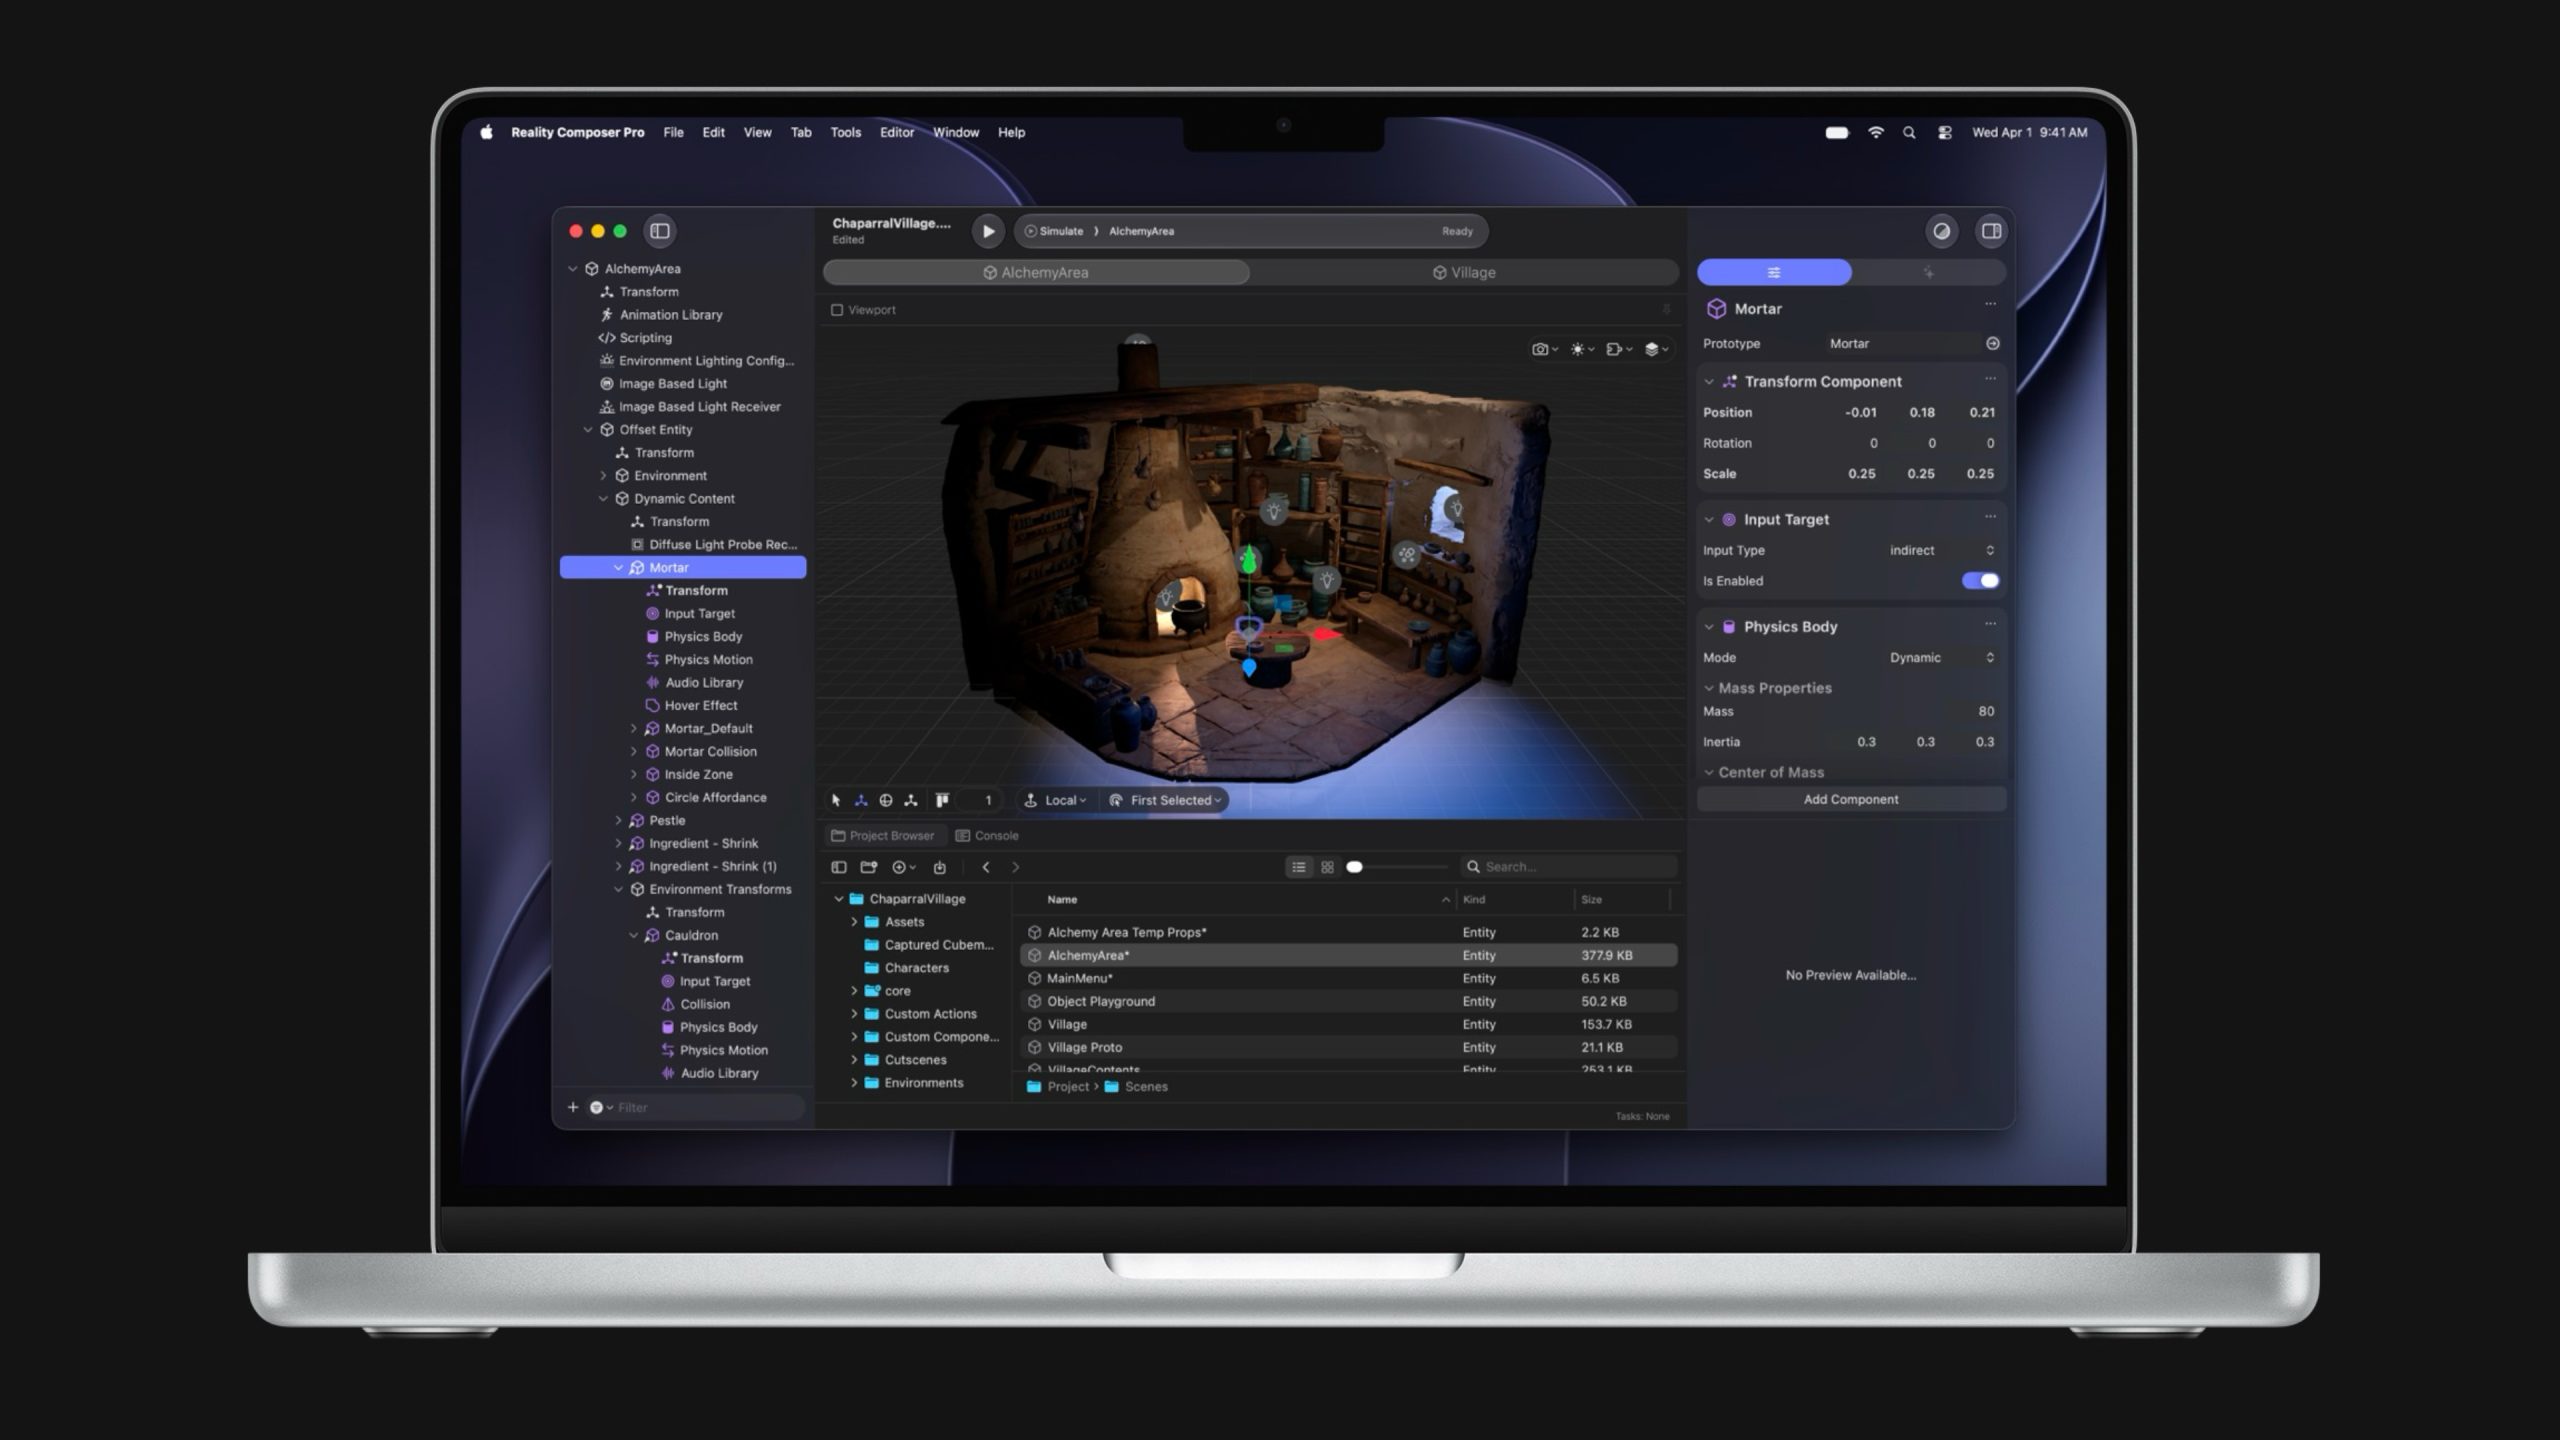Click the Project Browser search field

pyautogui.click(x=1570, y=867)
